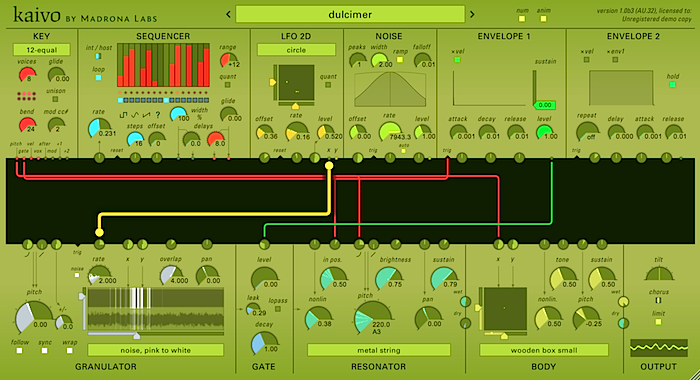The image size is (700, 380).
Task: Click the output tilt dial
Action: click(x=658, y=273)
